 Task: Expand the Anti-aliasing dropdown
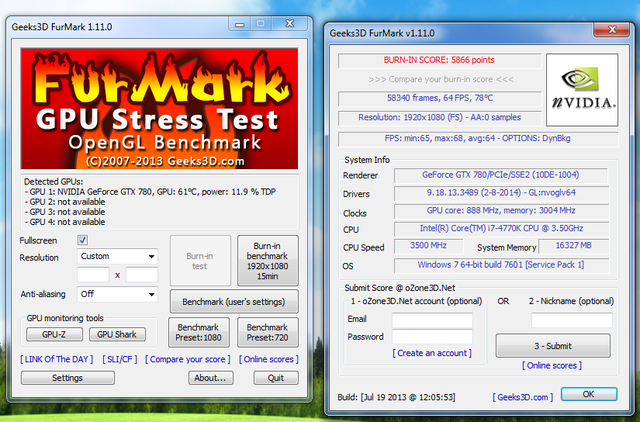(x=117, y=294)
